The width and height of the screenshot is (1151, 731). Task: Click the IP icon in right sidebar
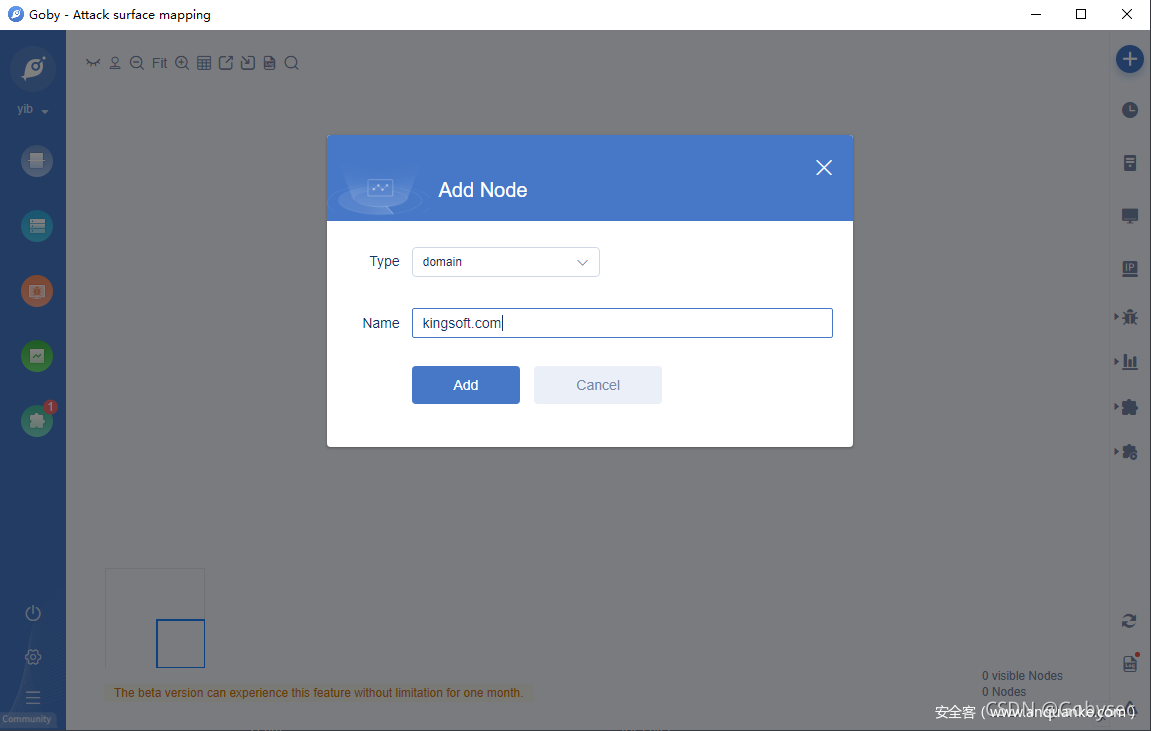click(1129, 268)
